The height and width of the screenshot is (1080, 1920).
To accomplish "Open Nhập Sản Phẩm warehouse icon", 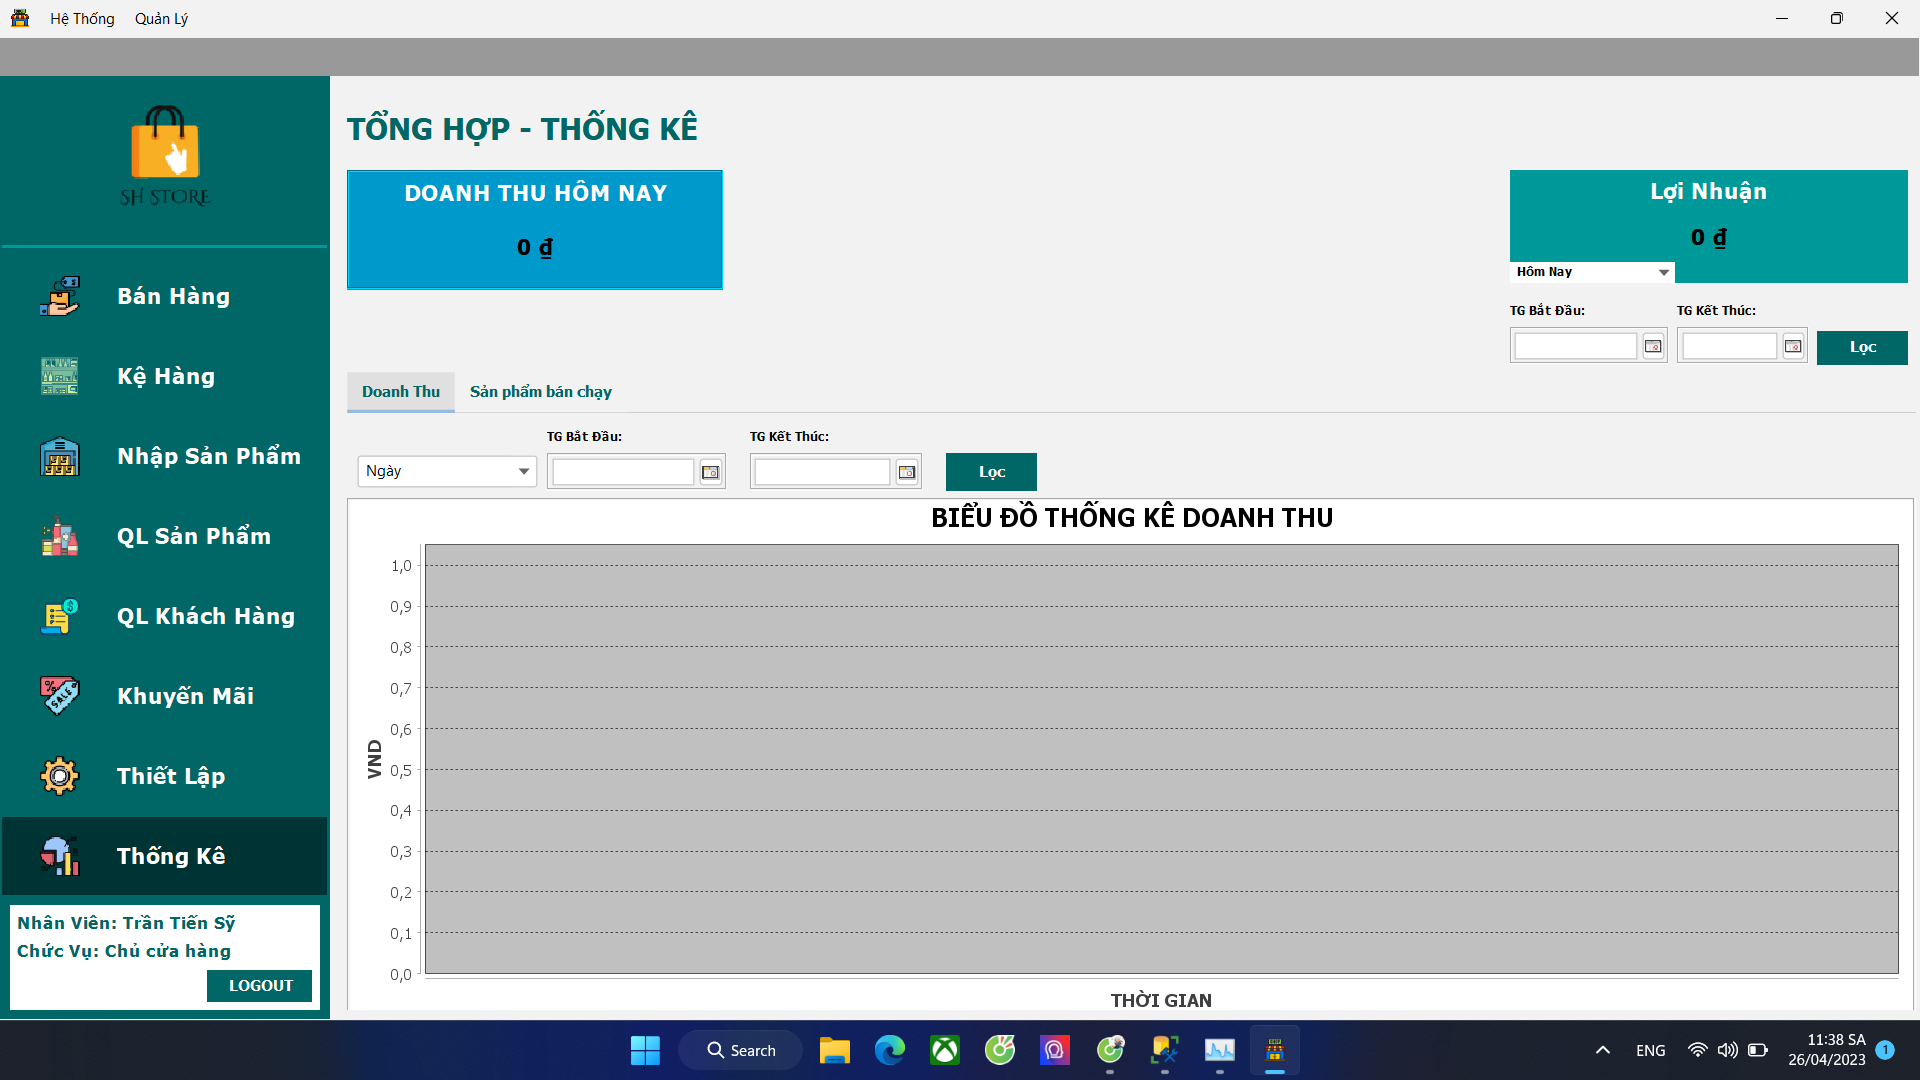I will click(60, 456).
